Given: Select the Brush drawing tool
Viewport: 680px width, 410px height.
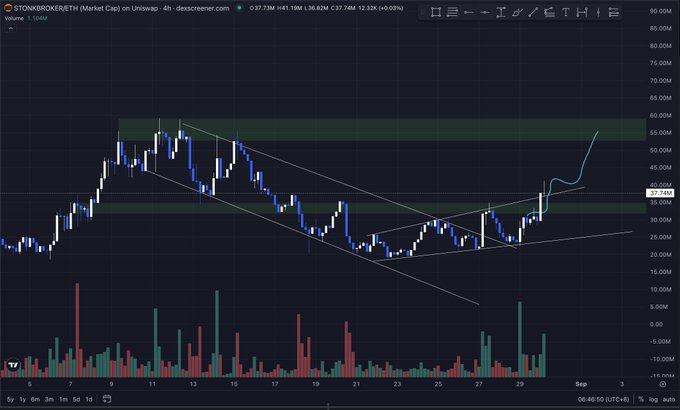Looking at the screenshot, I should click(x=517, y=12).
